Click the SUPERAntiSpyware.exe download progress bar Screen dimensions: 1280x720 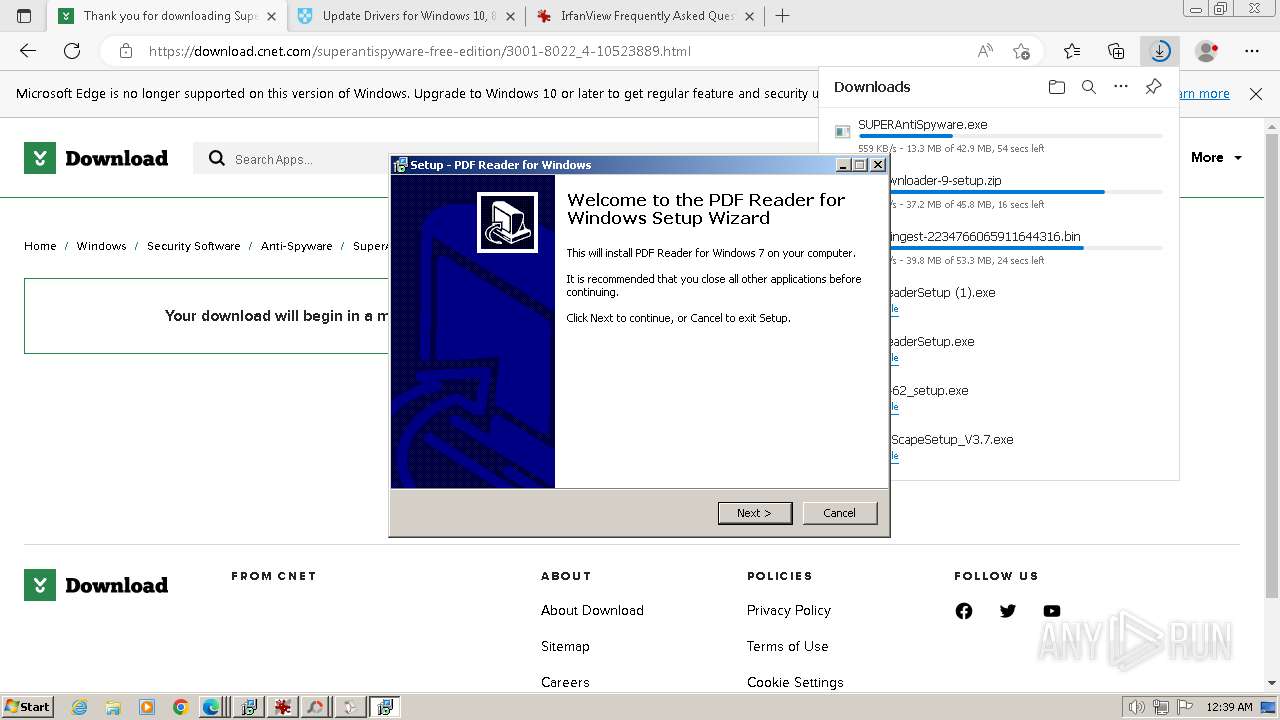(x=1010, y=135)
